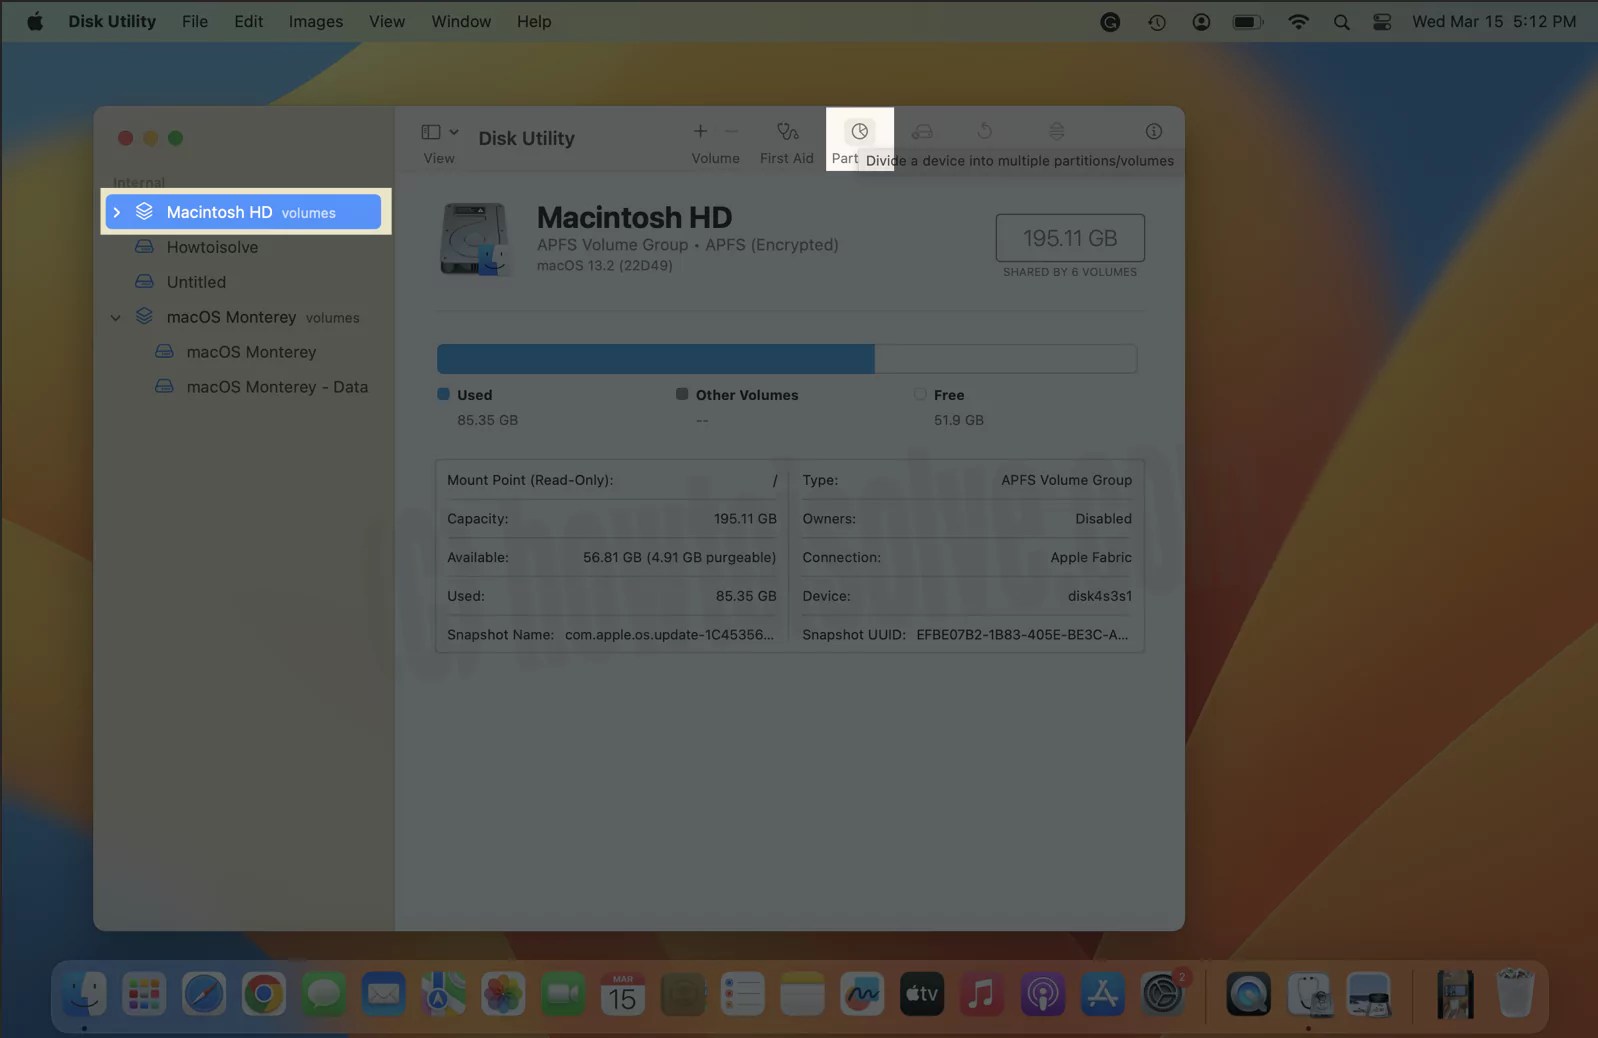Open System Settings from the Dock
The image size is (1598, 1038).
coord(1162,994)
